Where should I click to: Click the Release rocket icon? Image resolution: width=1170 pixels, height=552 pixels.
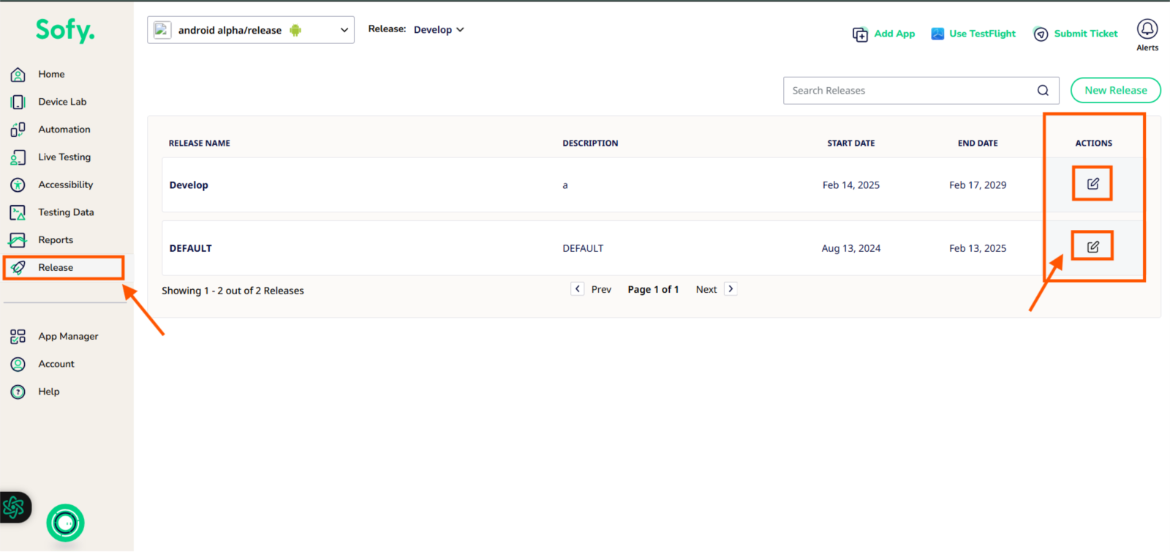coord(19,268)
